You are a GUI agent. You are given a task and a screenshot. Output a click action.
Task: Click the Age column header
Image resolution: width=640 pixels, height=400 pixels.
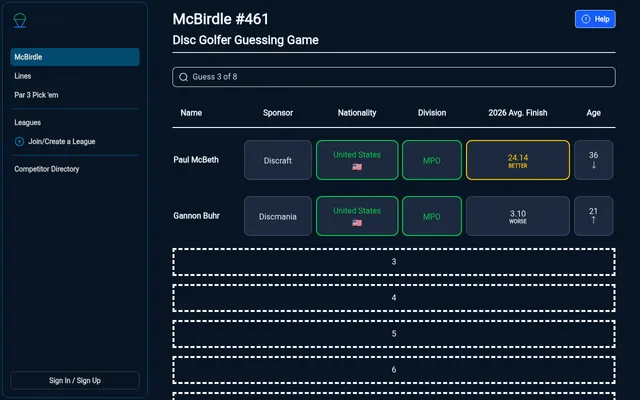coord(593,113)
